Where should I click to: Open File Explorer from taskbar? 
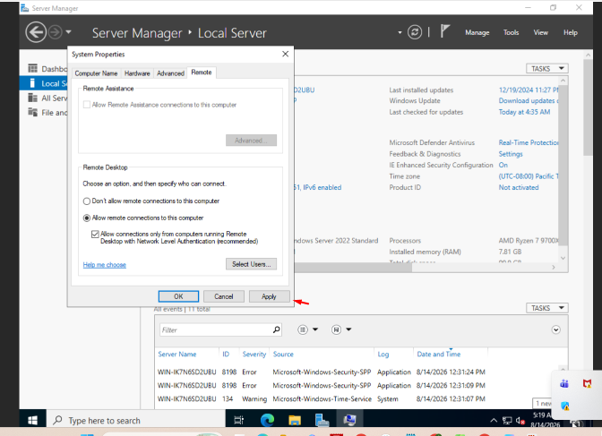coord(294,420)
